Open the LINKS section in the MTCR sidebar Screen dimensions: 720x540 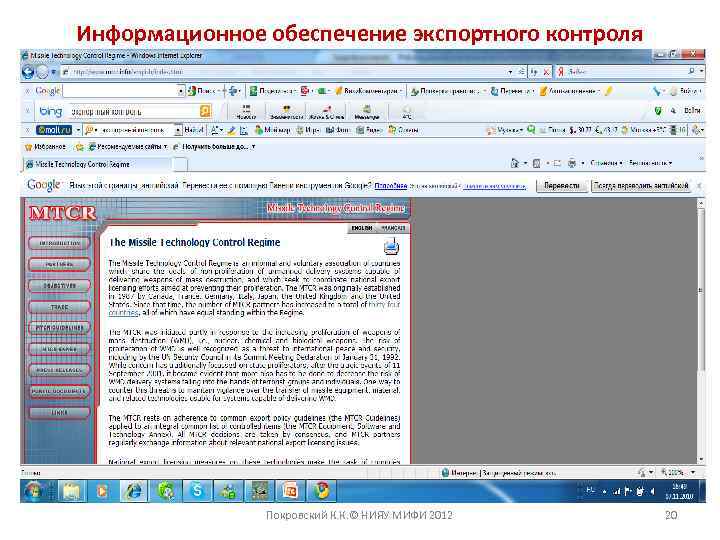pos(59,412)
